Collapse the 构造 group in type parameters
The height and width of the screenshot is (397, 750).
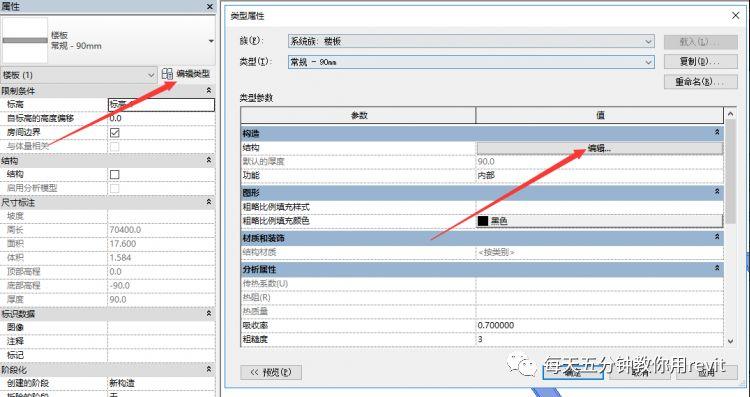click(717, 132)
